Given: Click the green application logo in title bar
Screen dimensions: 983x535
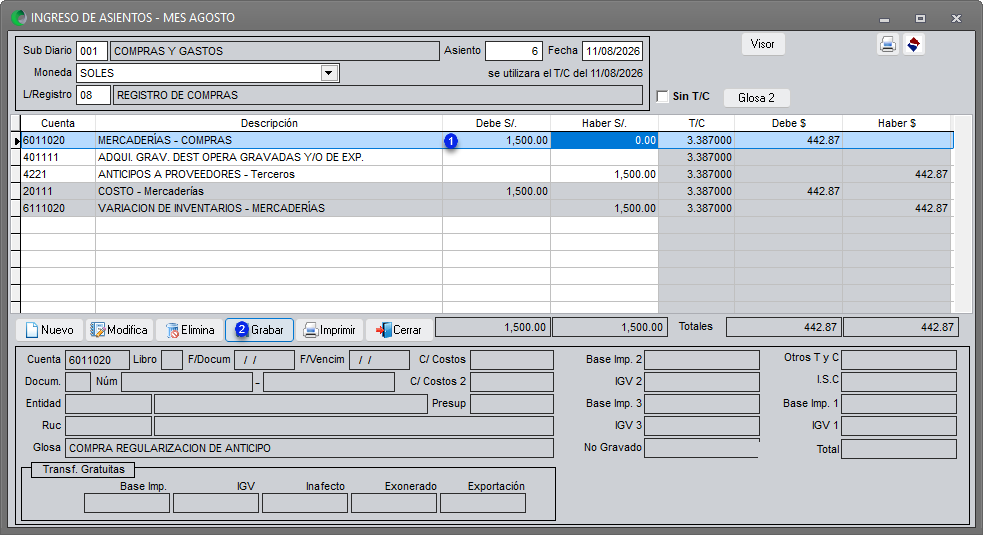Looking at the screenshot, I should point(19,18).
